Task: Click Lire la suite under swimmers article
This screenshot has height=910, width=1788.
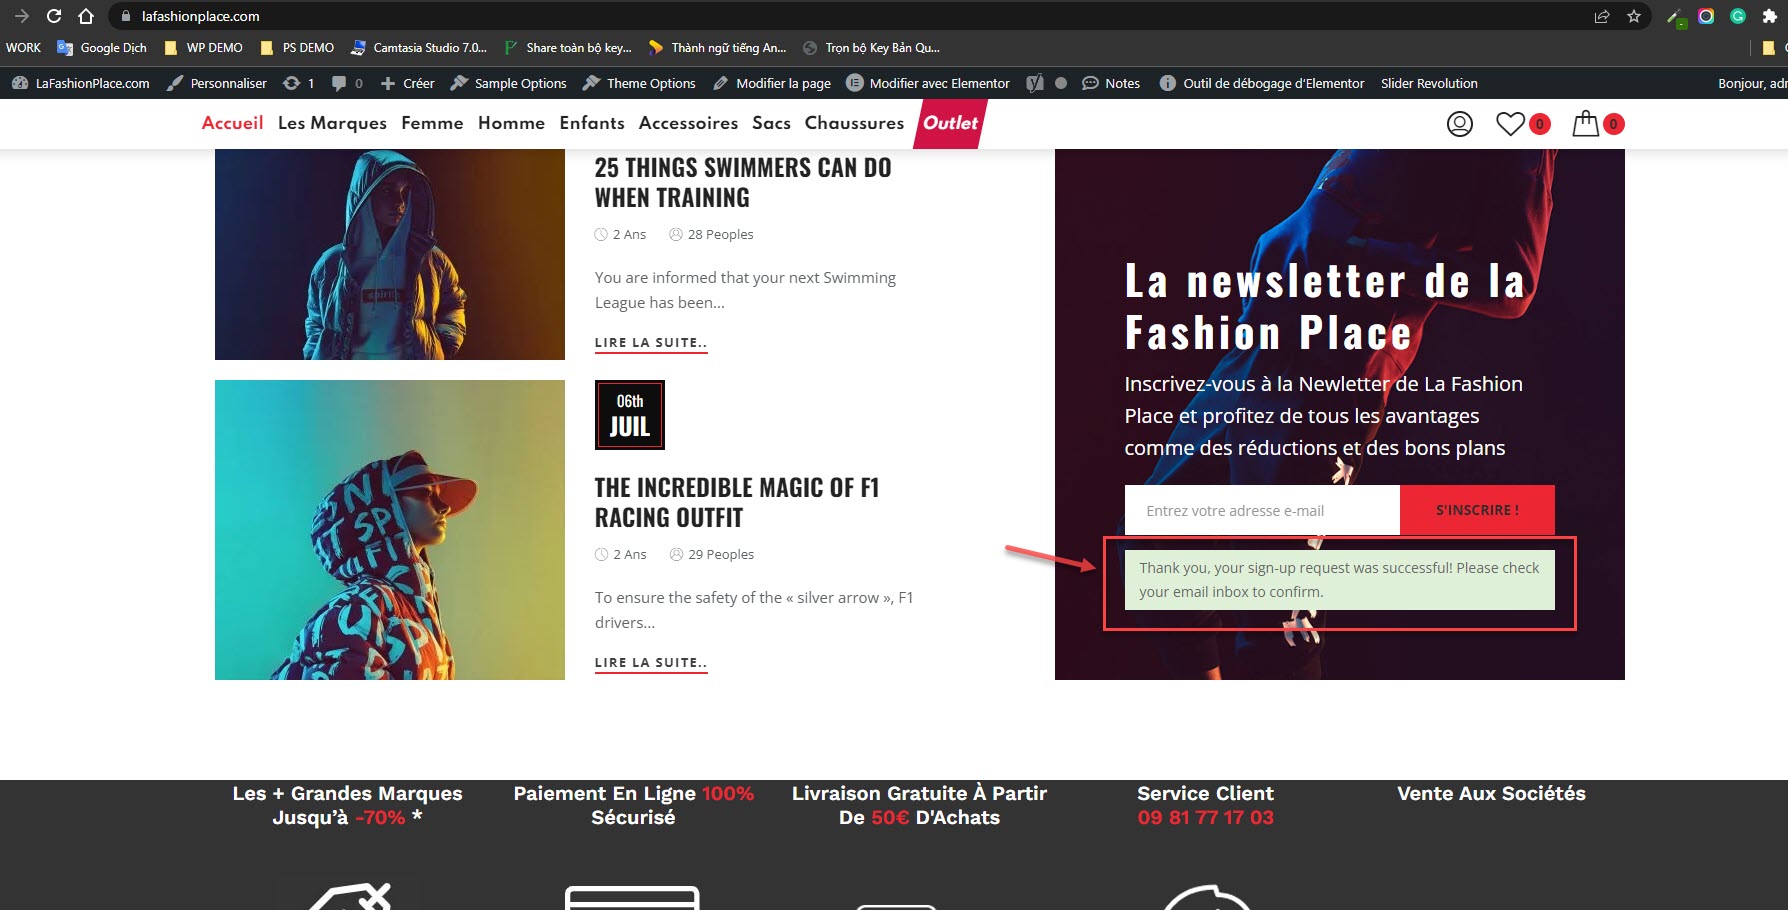Action: pos(651,343)
